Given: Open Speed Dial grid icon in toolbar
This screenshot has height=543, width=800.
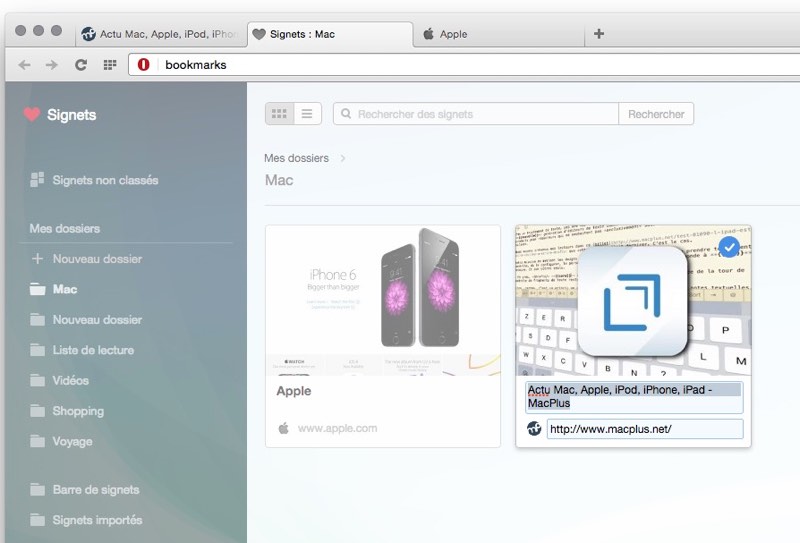Looking at the screenshot, I should pos(110,65).
